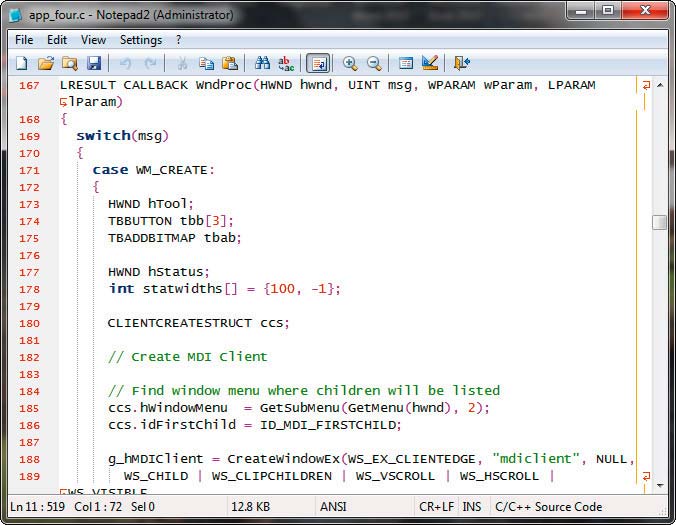
Task: Click GetSubMenu on line 185
Action: click(300, 408)
